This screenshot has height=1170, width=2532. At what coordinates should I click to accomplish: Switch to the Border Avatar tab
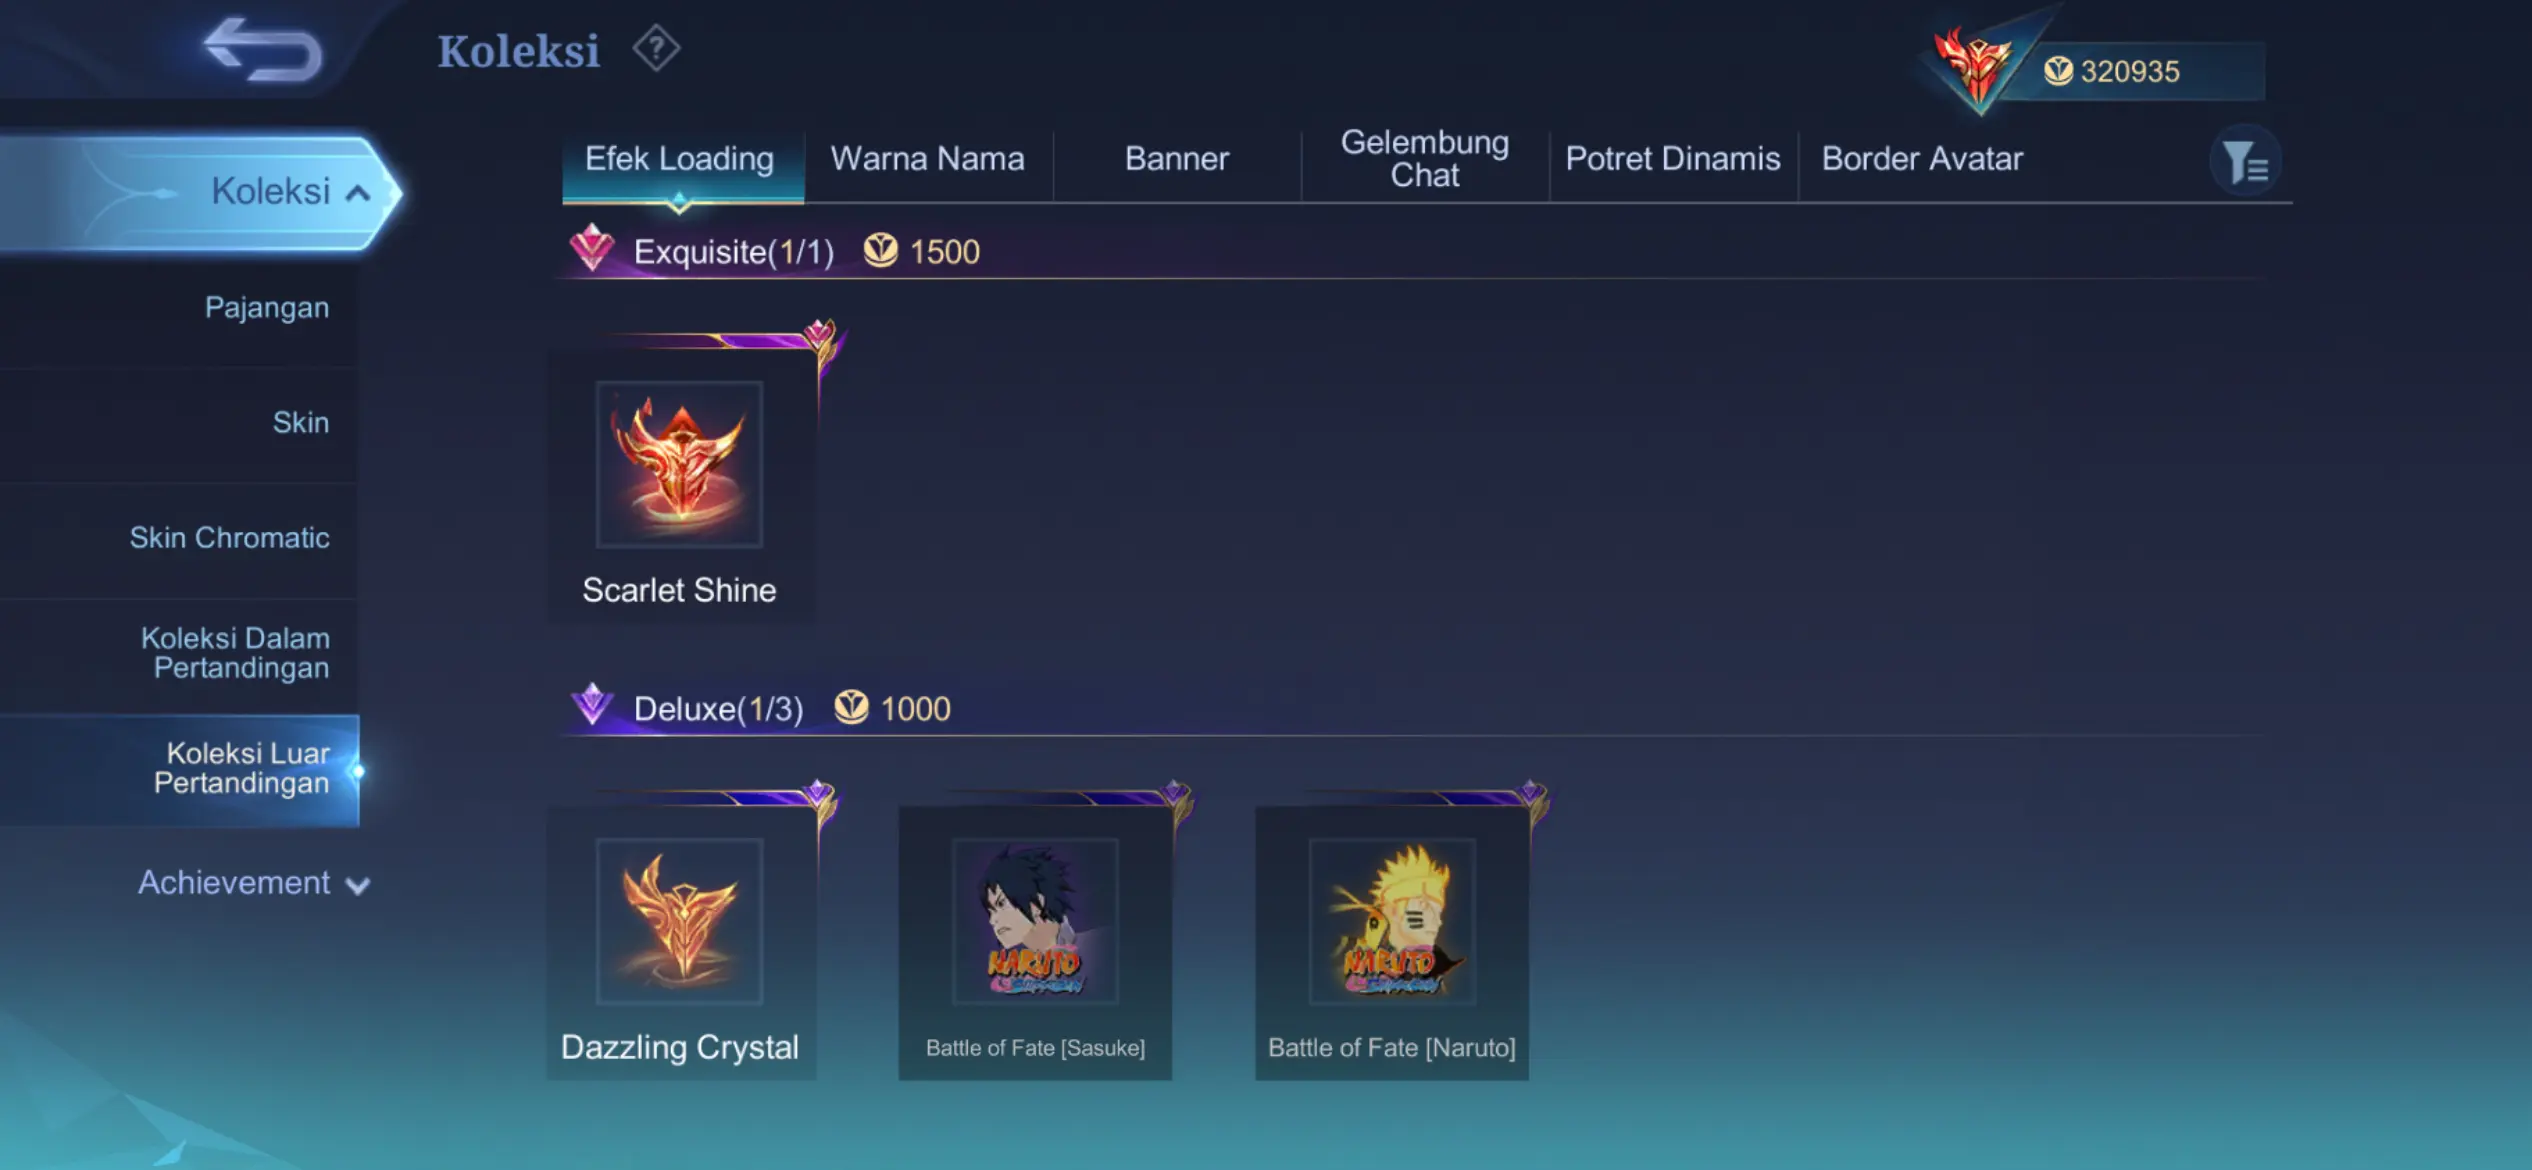(x=1922, y=159)
